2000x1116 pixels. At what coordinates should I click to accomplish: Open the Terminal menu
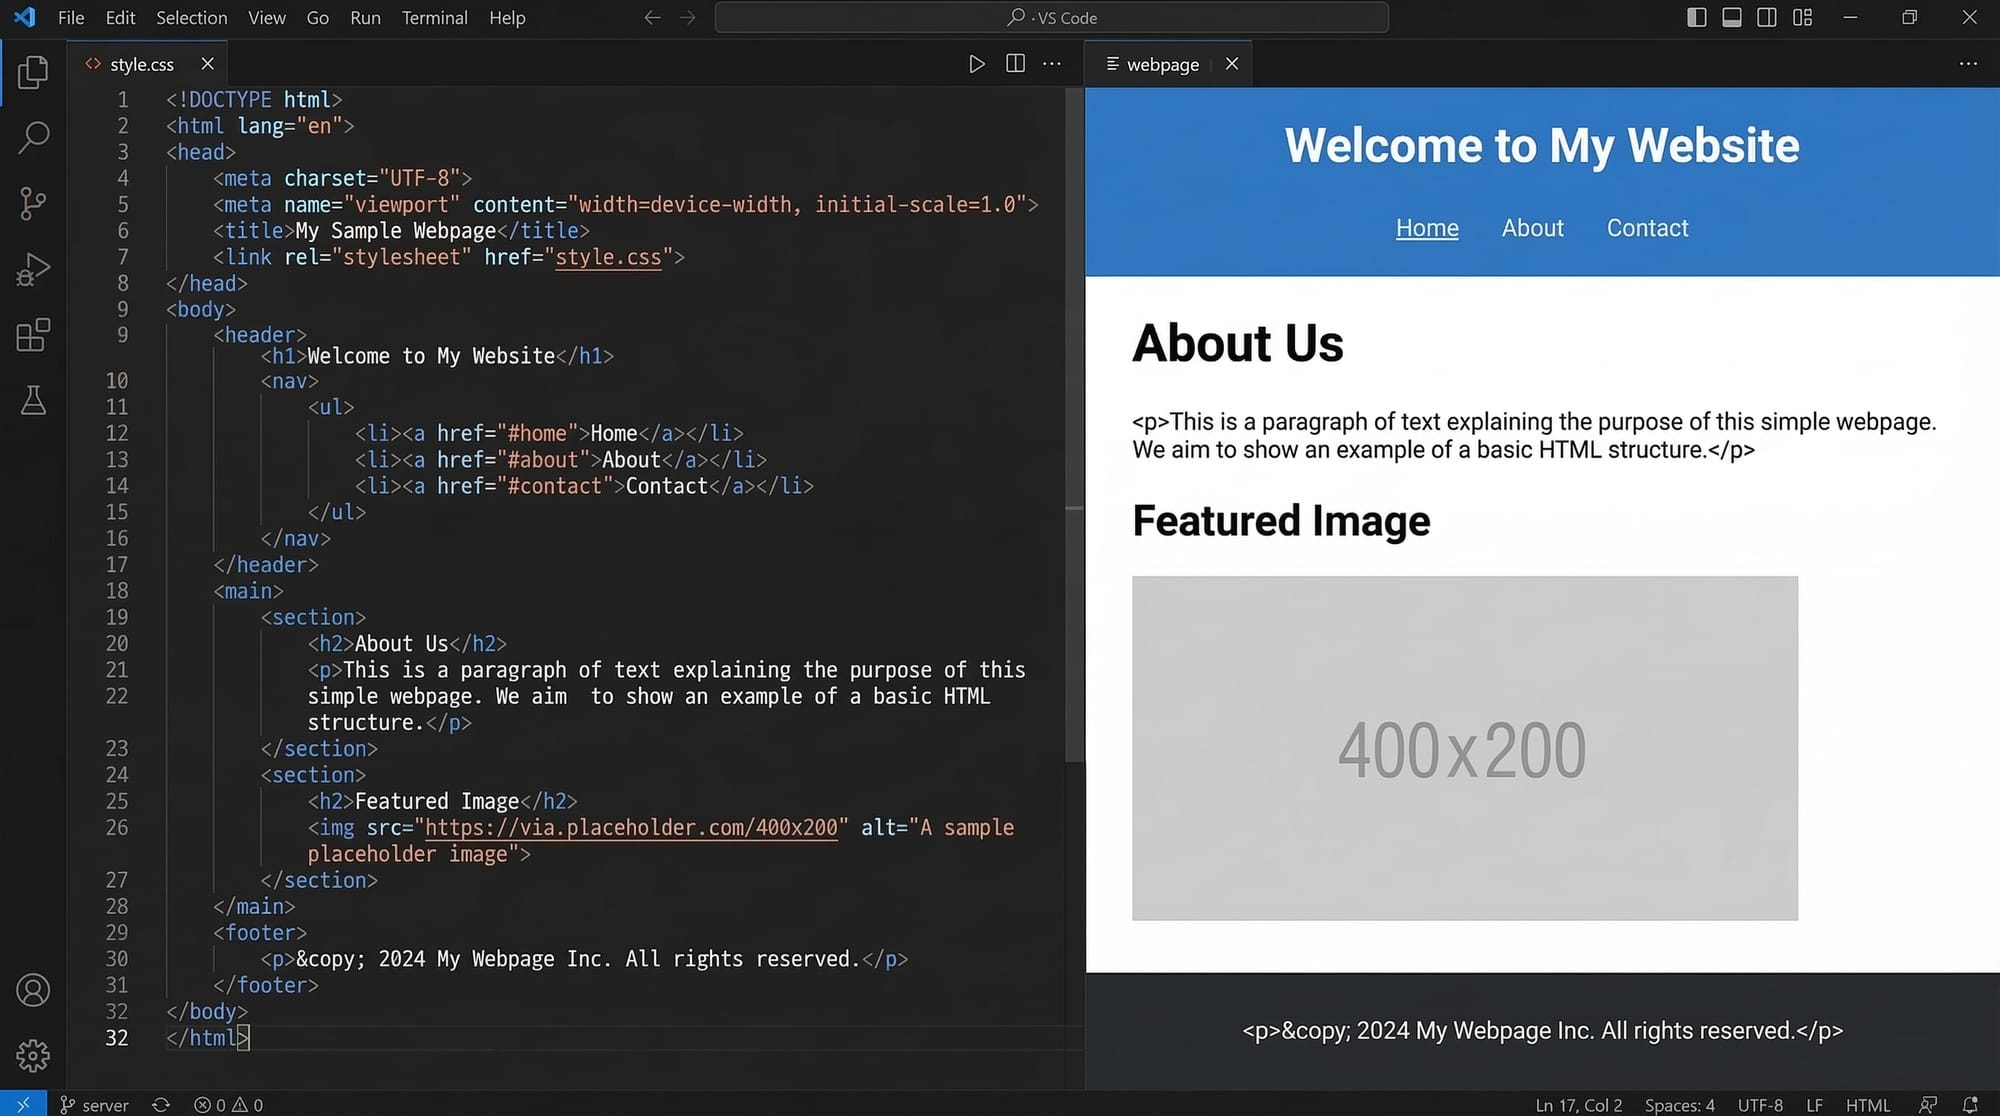[x=434, y=18]
